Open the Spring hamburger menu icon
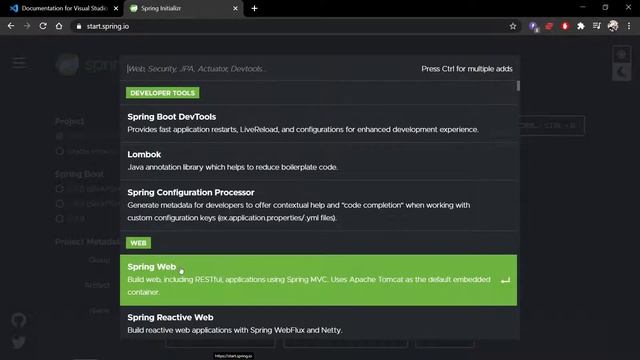Image resolution: width=640 pixels, height=360 pixels. coord(19,63)
